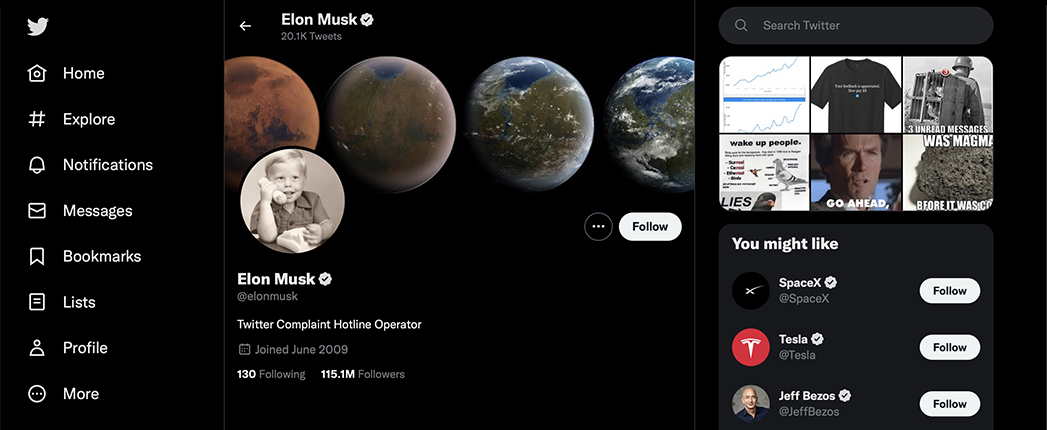Screen dimensions: 1047x430
Task: Open Bookmarks ribbon icon
Action: pos(37,256)
